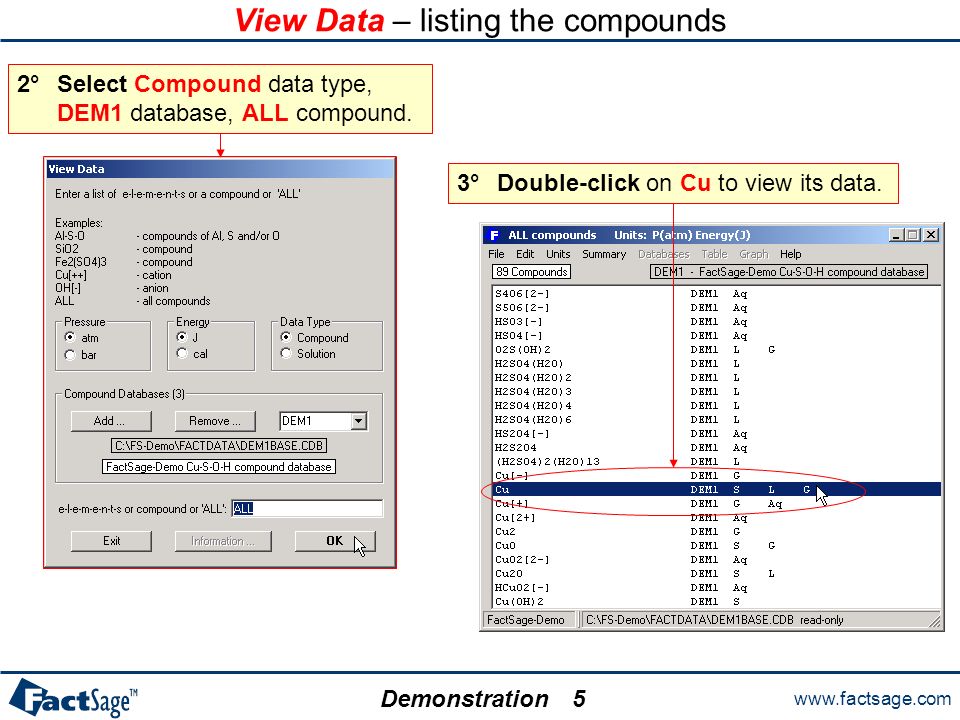Select the H2SO4(H2O)3 compound row
Viewport: 960px width, 720px height.
716,391
